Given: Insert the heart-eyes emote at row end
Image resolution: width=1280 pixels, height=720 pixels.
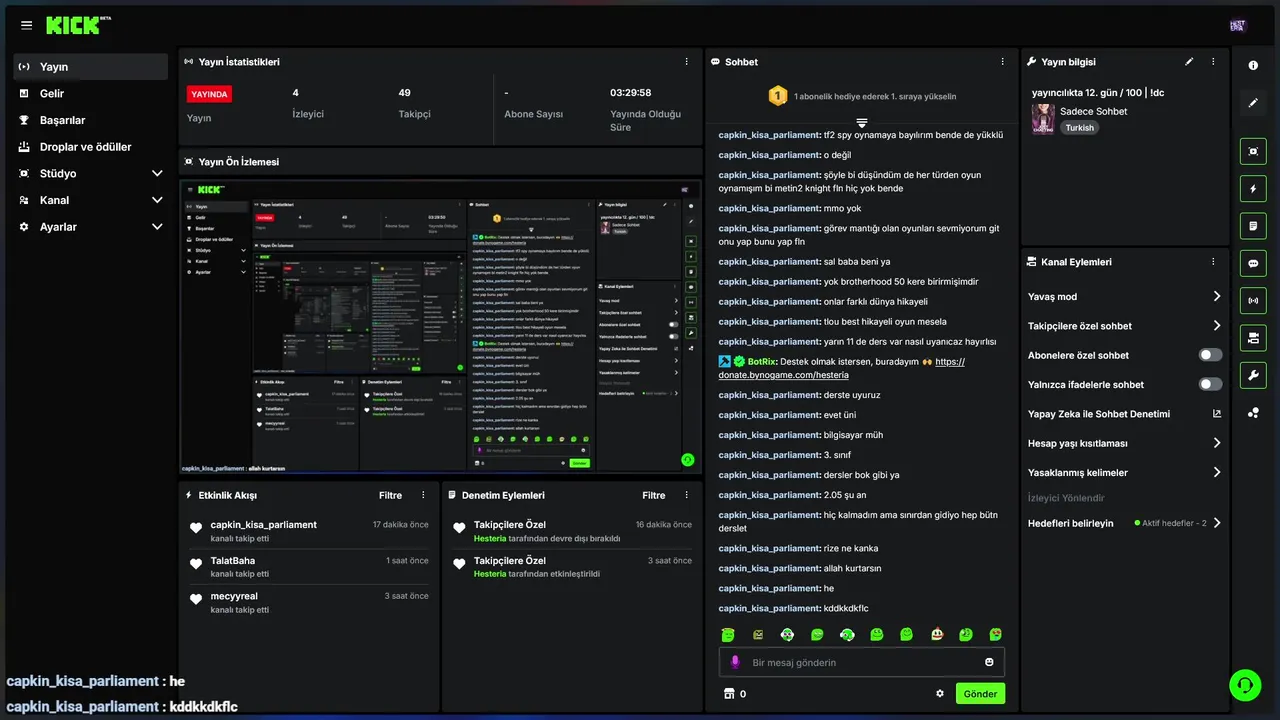Looking at the screenshot, I should (x=995, y=634).
